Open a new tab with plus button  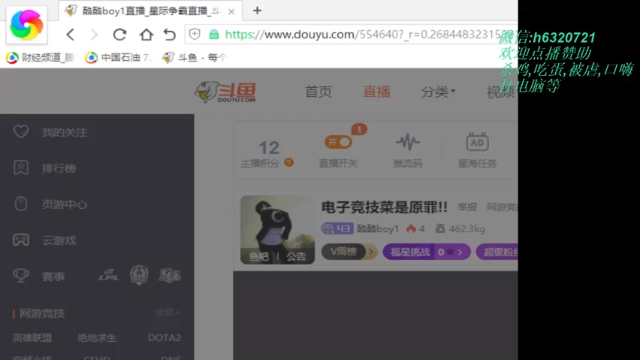[x=257, y=11]
